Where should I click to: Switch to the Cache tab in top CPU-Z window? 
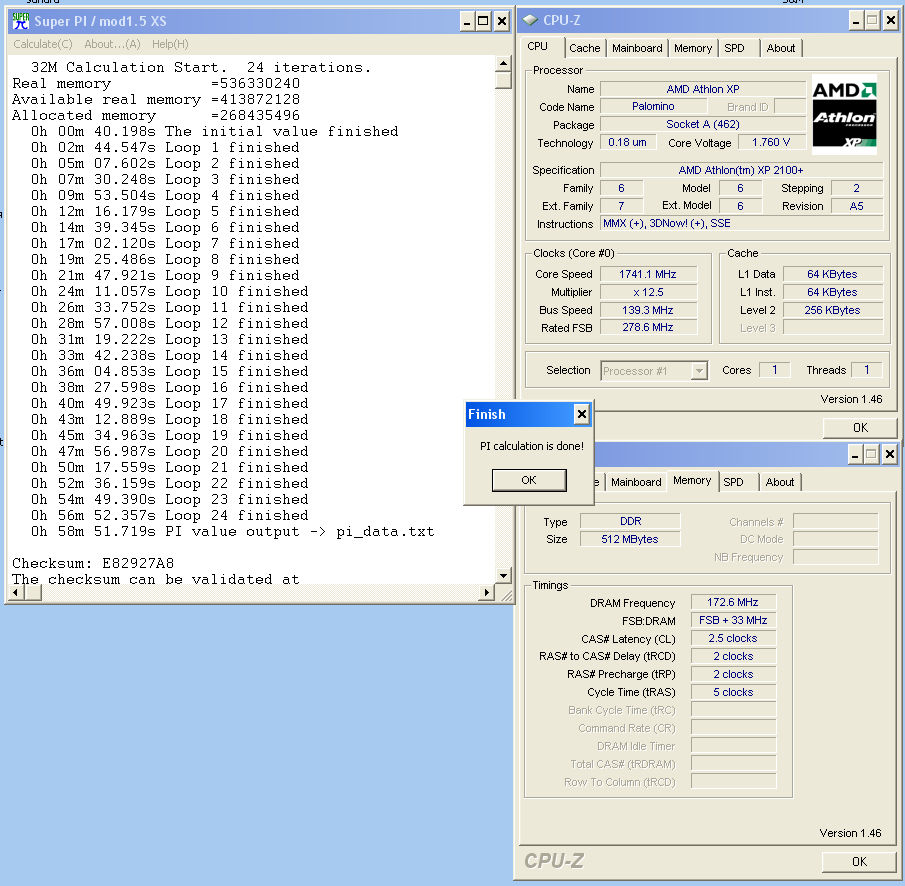[585, 48]
